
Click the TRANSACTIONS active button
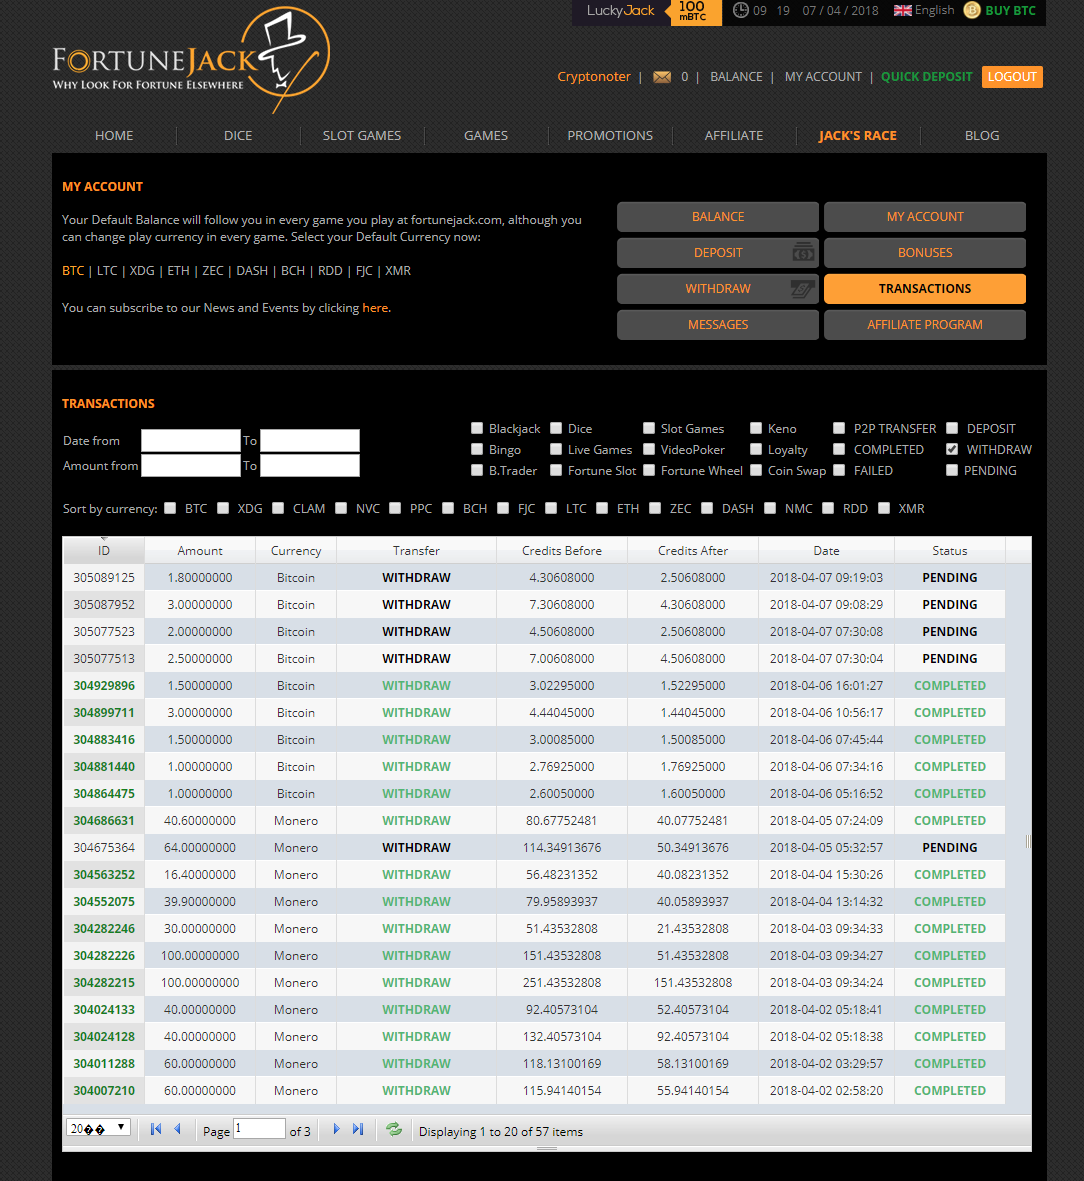[925, 288]
